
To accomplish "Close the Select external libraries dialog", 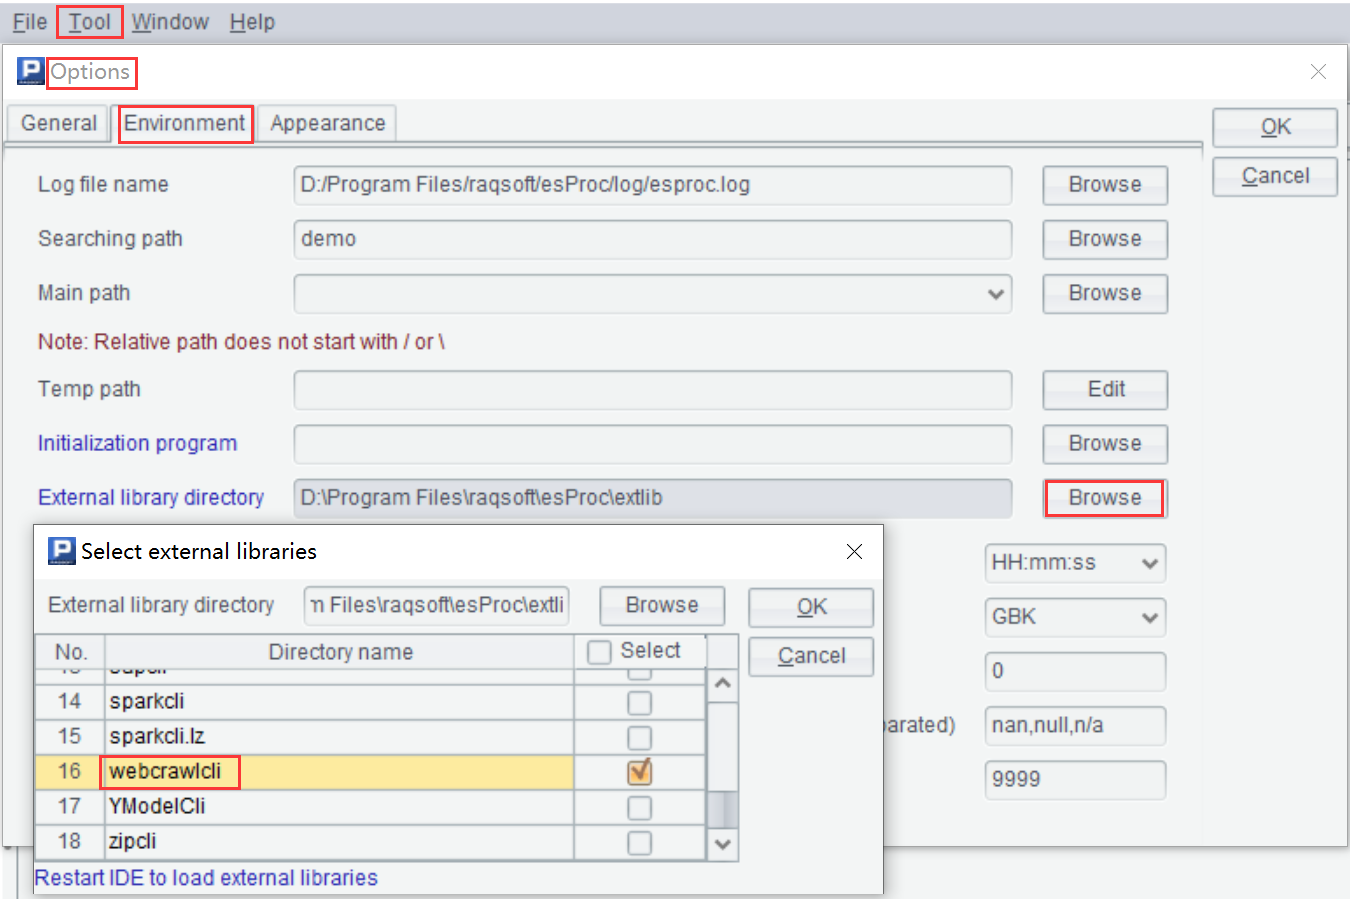I will 854,552.
